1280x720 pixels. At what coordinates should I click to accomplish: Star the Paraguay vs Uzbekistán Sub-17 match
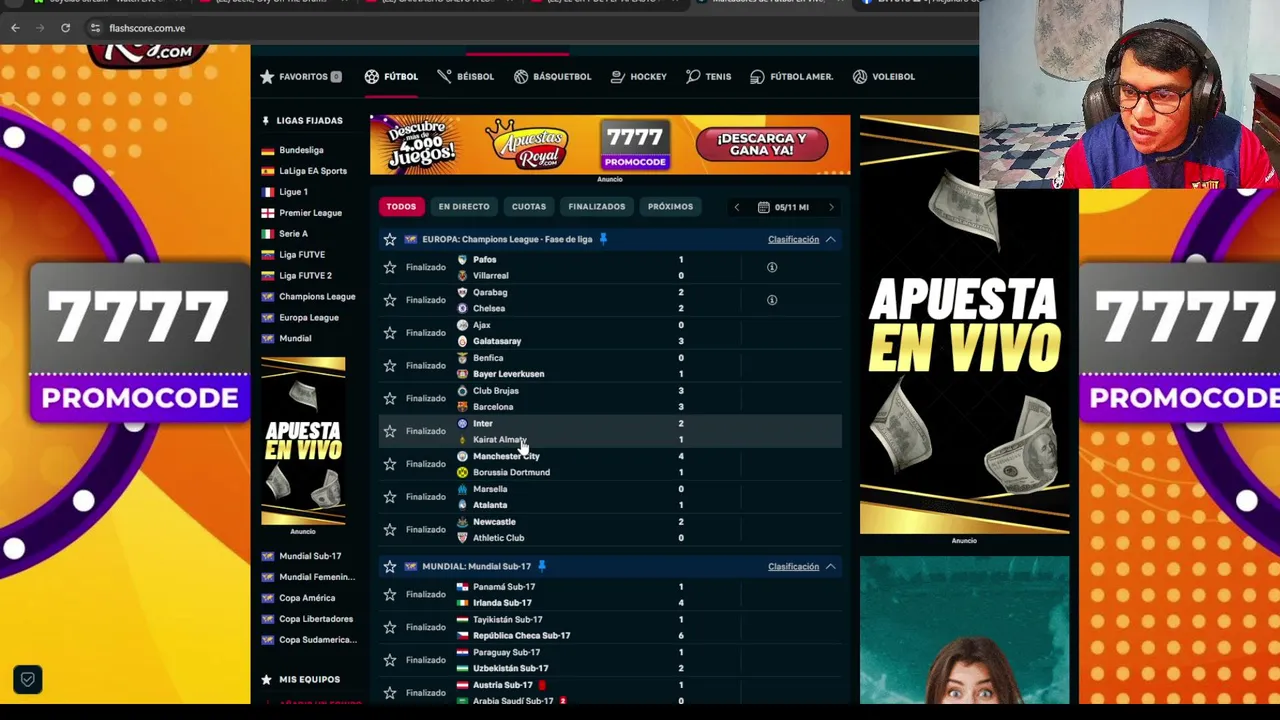390,660
